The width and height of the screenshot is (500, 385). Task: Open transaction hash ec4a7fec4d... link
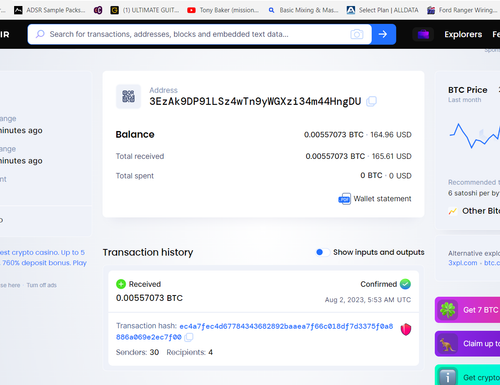coord(254,331)
